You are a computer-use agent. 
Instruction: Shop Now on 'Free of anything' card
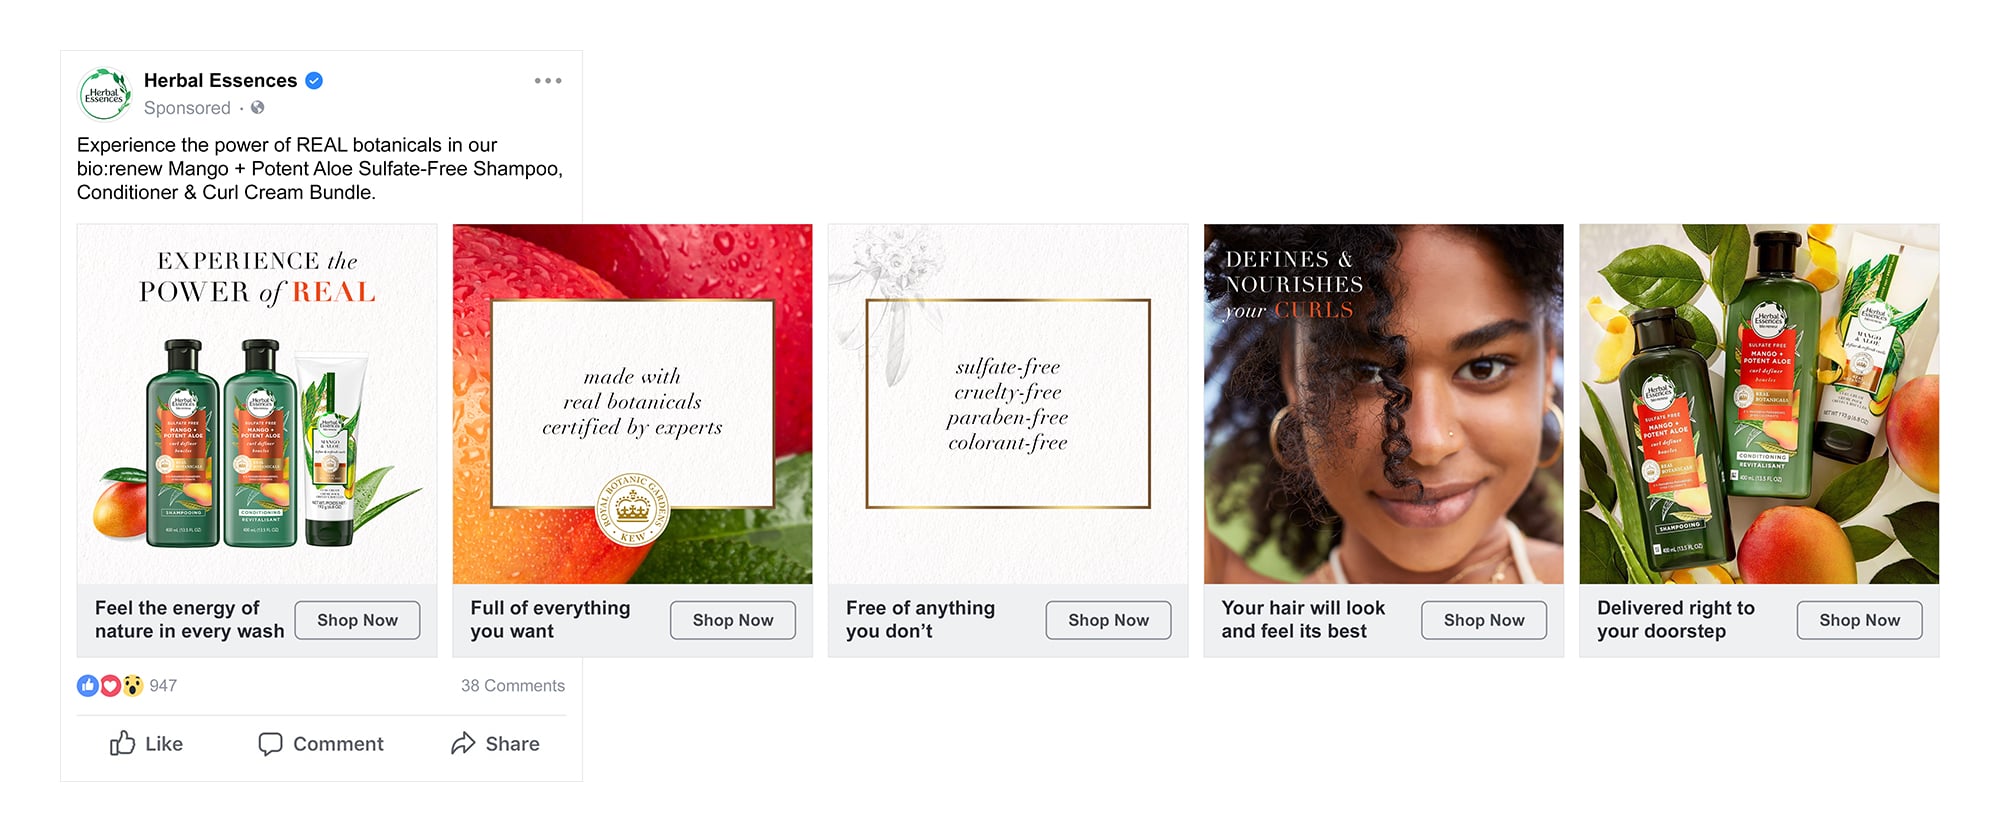[1108, 620]
